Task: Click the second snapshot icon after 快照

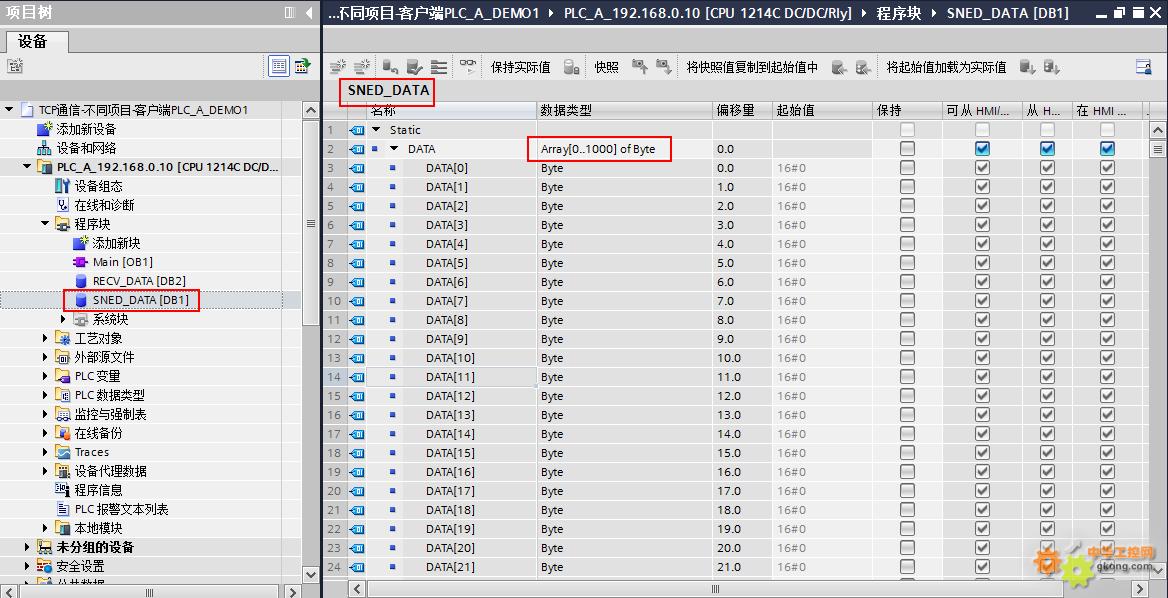Action: (664, 67)
